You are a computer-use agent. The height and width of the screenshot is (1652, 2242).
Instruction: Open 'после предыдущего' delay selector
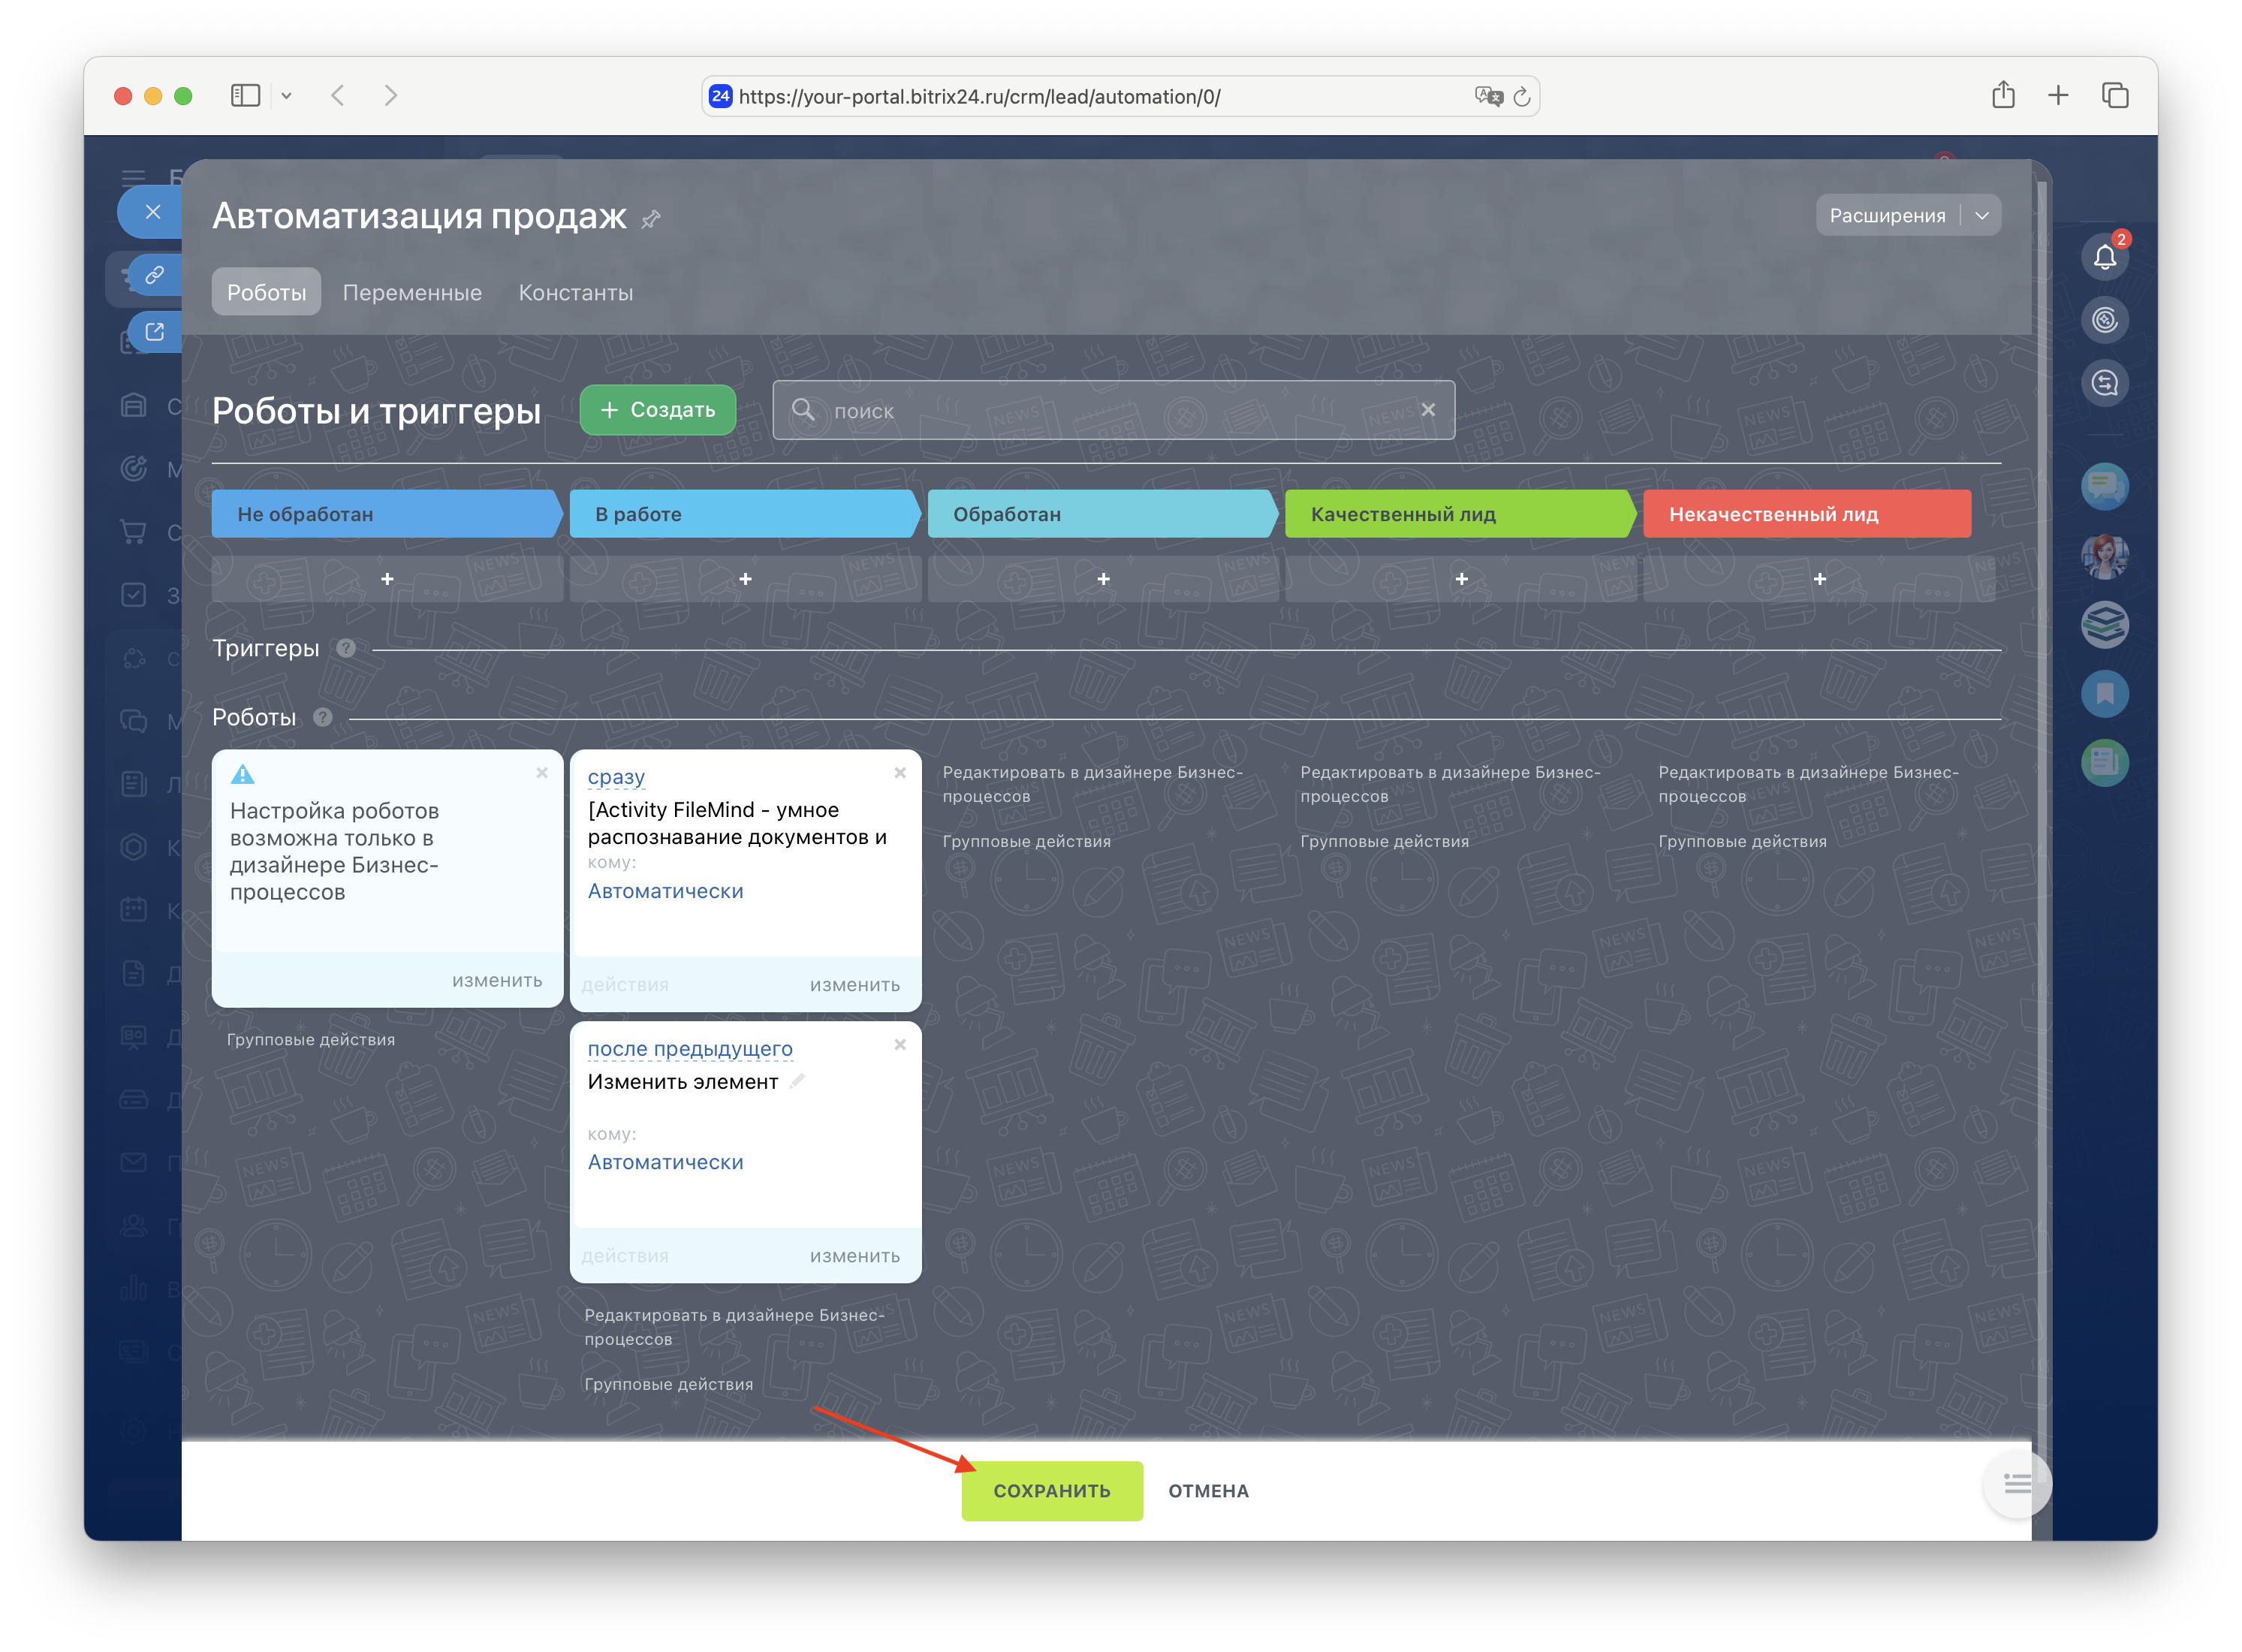(x=690, y=1049)
